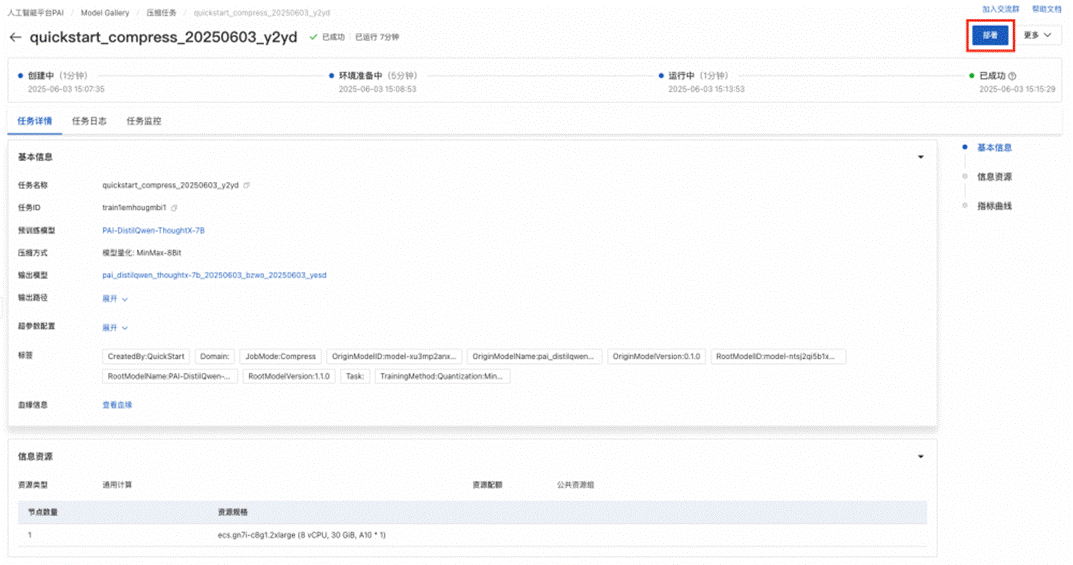The height and width of the screenshot is (565, 1073).
Task: Go to Model Gallery breadcrumb
Action: tap(105, 13)
